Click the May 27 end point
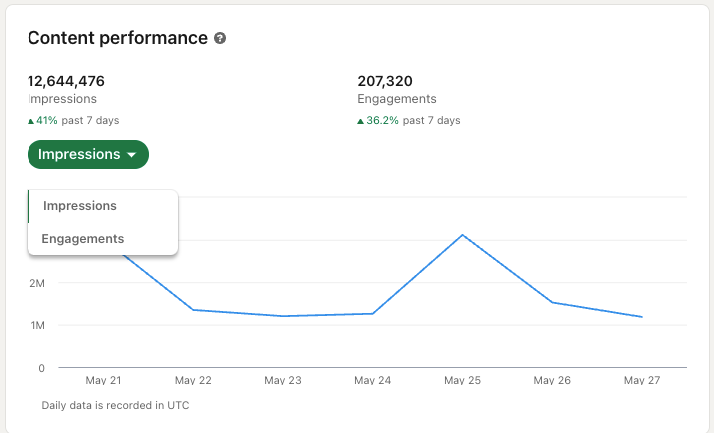 point(641,317)
